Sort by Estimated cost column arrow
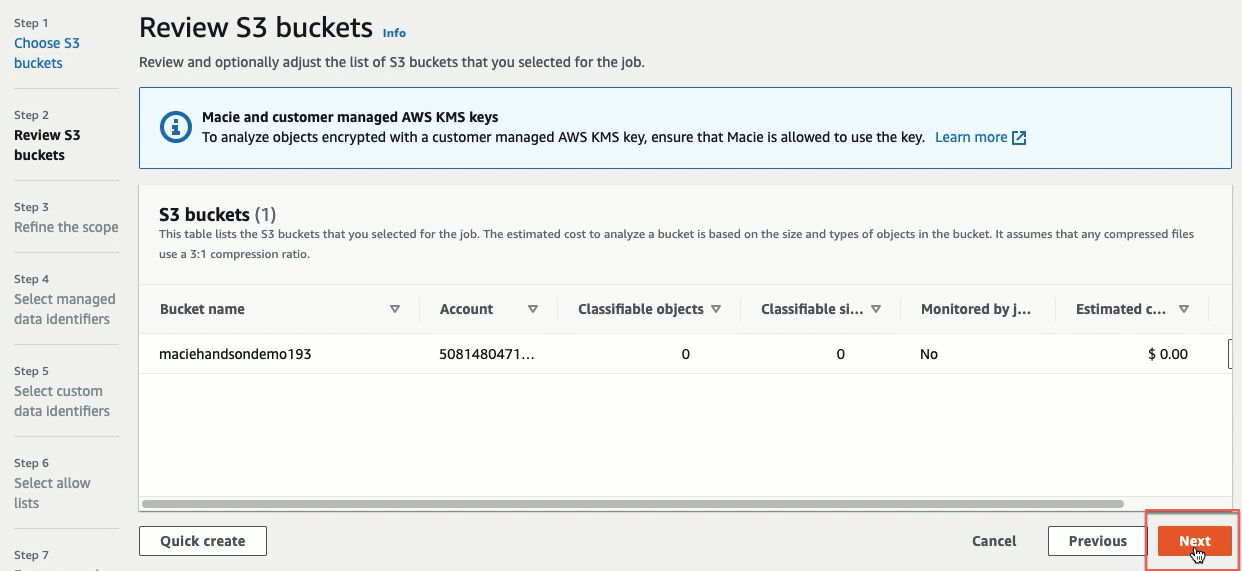Screen dimensions: 1242x571 point(1184,309)
